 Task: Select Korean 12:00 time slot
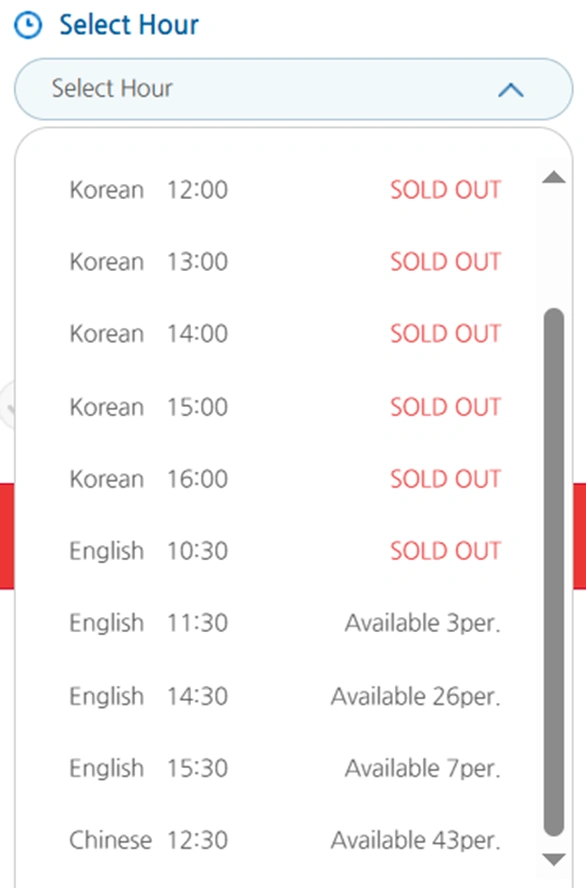285,190
